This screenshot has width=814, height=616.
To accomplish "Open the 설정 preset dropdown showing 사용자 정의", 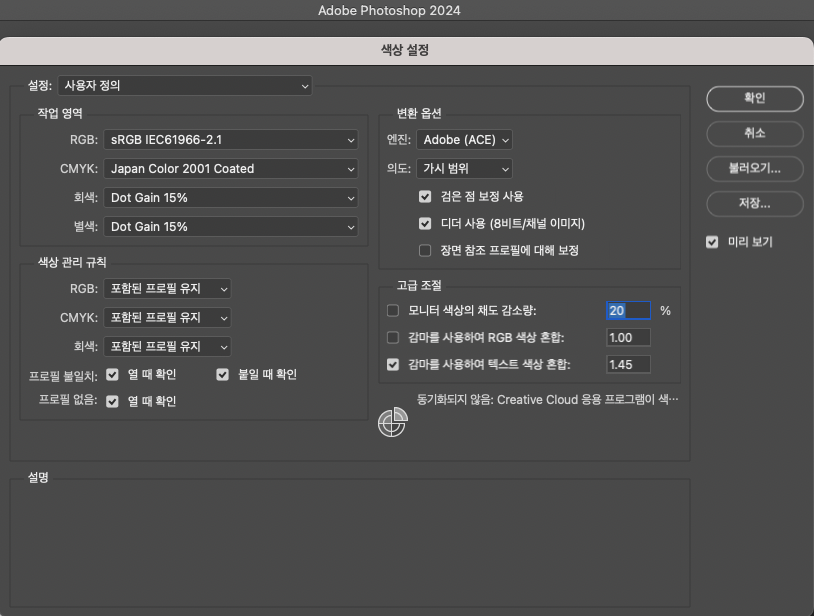I will tap(186, 86).
